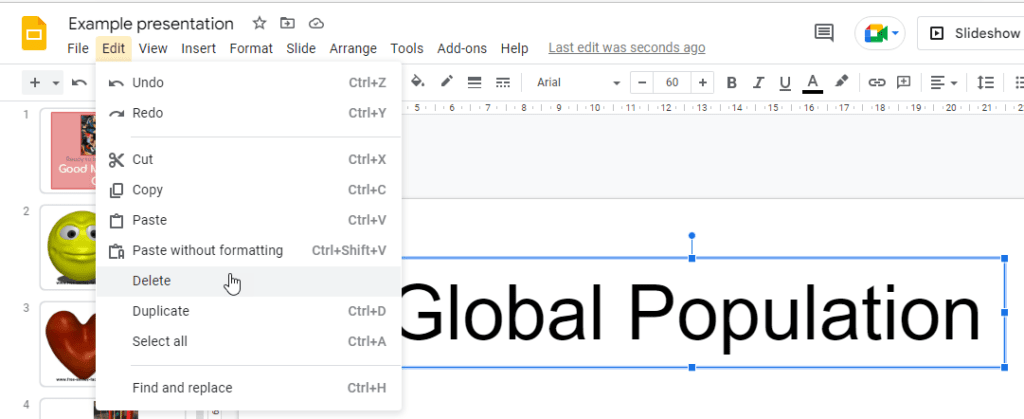Viewport: 1024px width, 419px height.
Task: Insert a link from the toolbar
Action: click(x=876, y=82)
